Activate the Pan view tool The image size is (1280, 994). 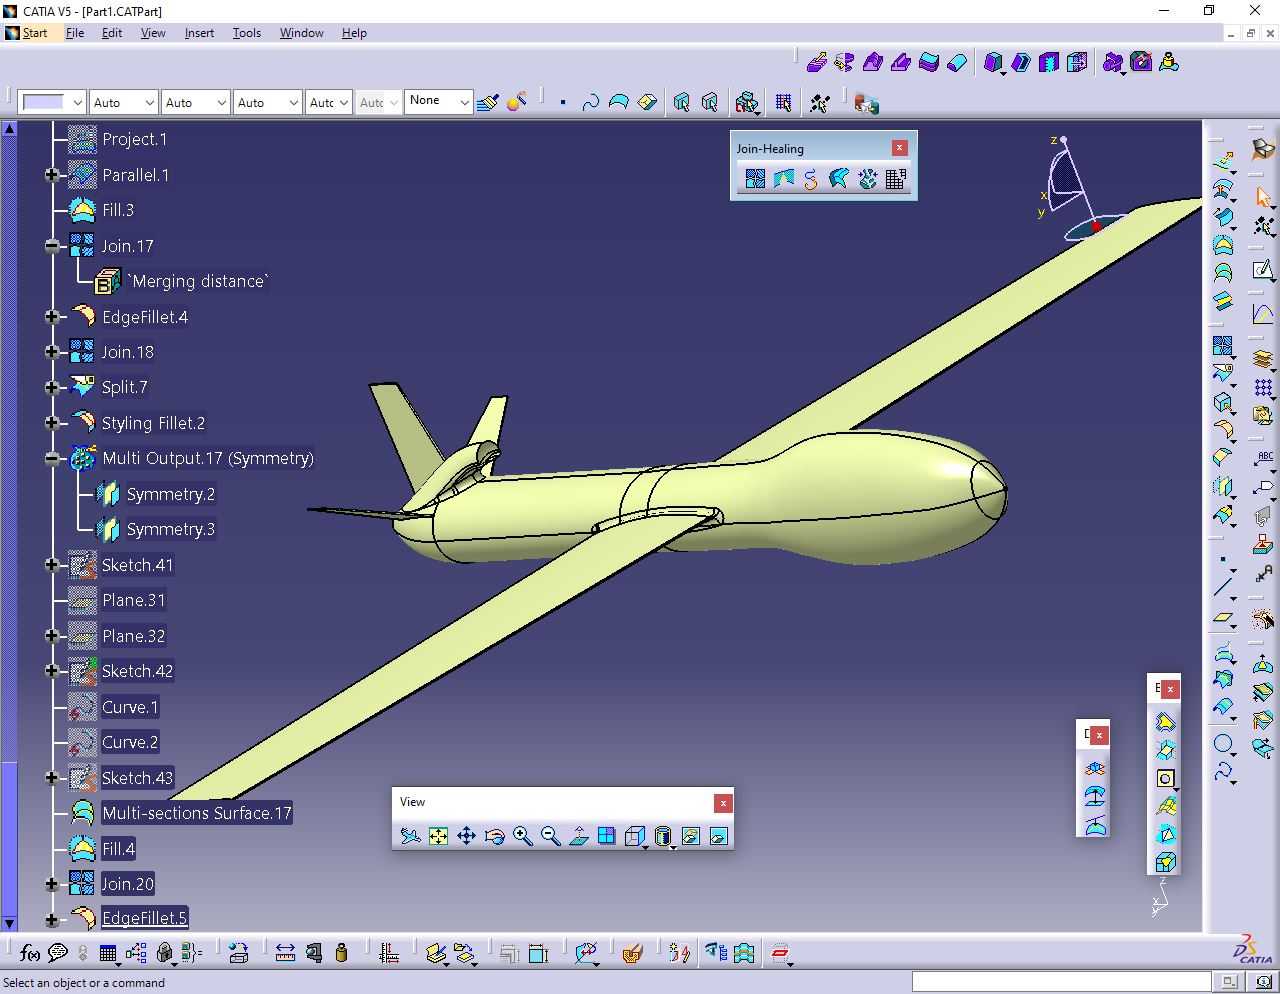point(466,836)
